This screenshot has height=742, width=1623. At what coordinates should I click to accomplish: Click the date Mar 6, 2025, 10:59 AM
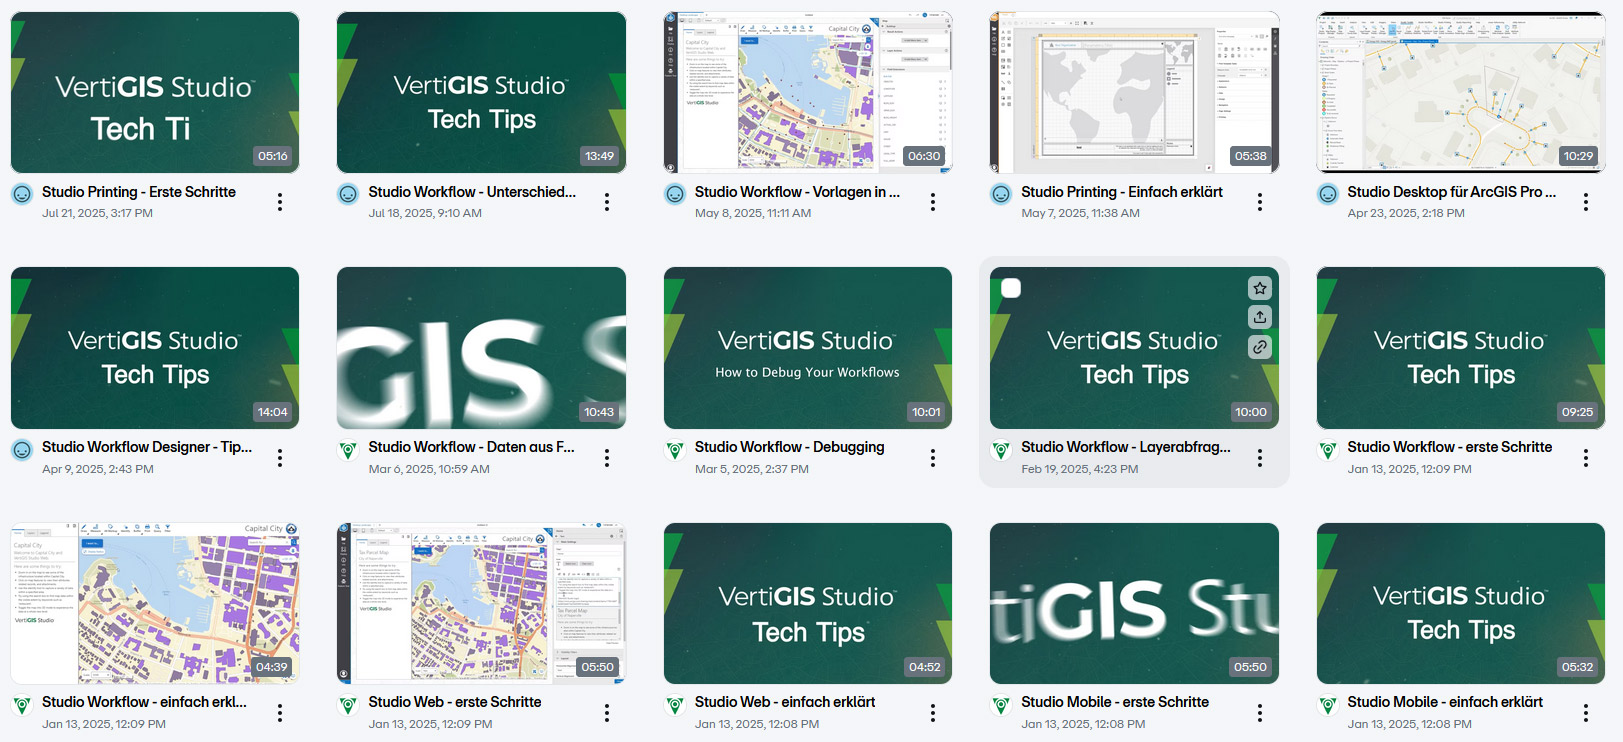[429, 469]
